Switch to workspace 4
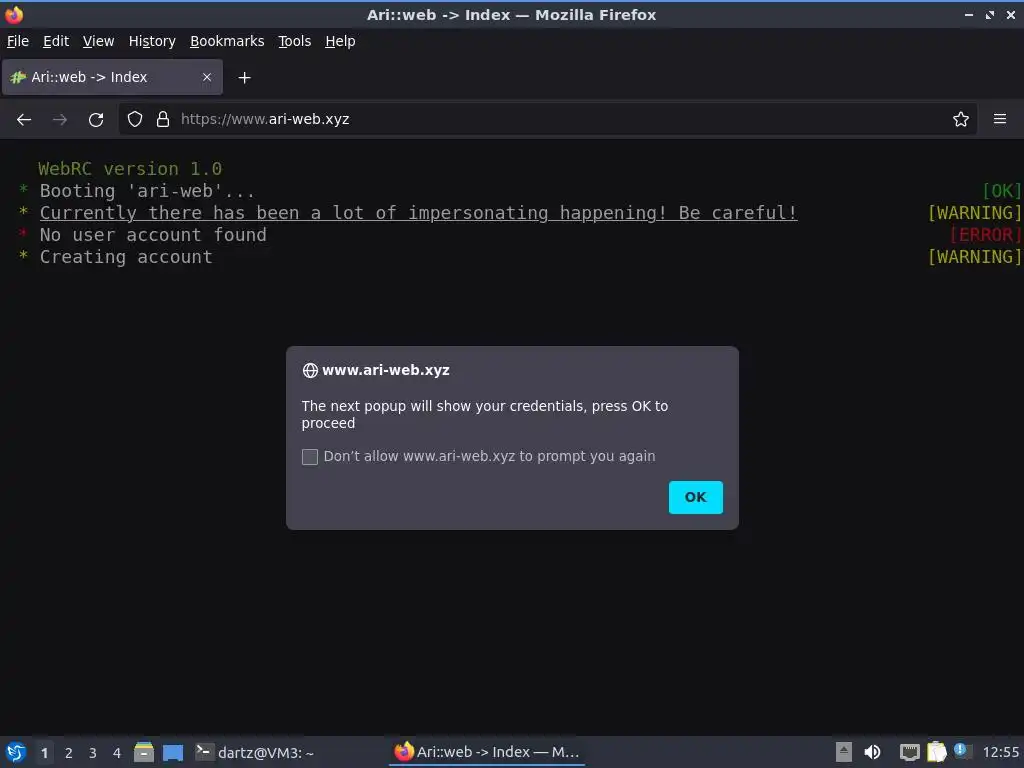Viewport: 1024px width, 768px height. tap(117, 753)
